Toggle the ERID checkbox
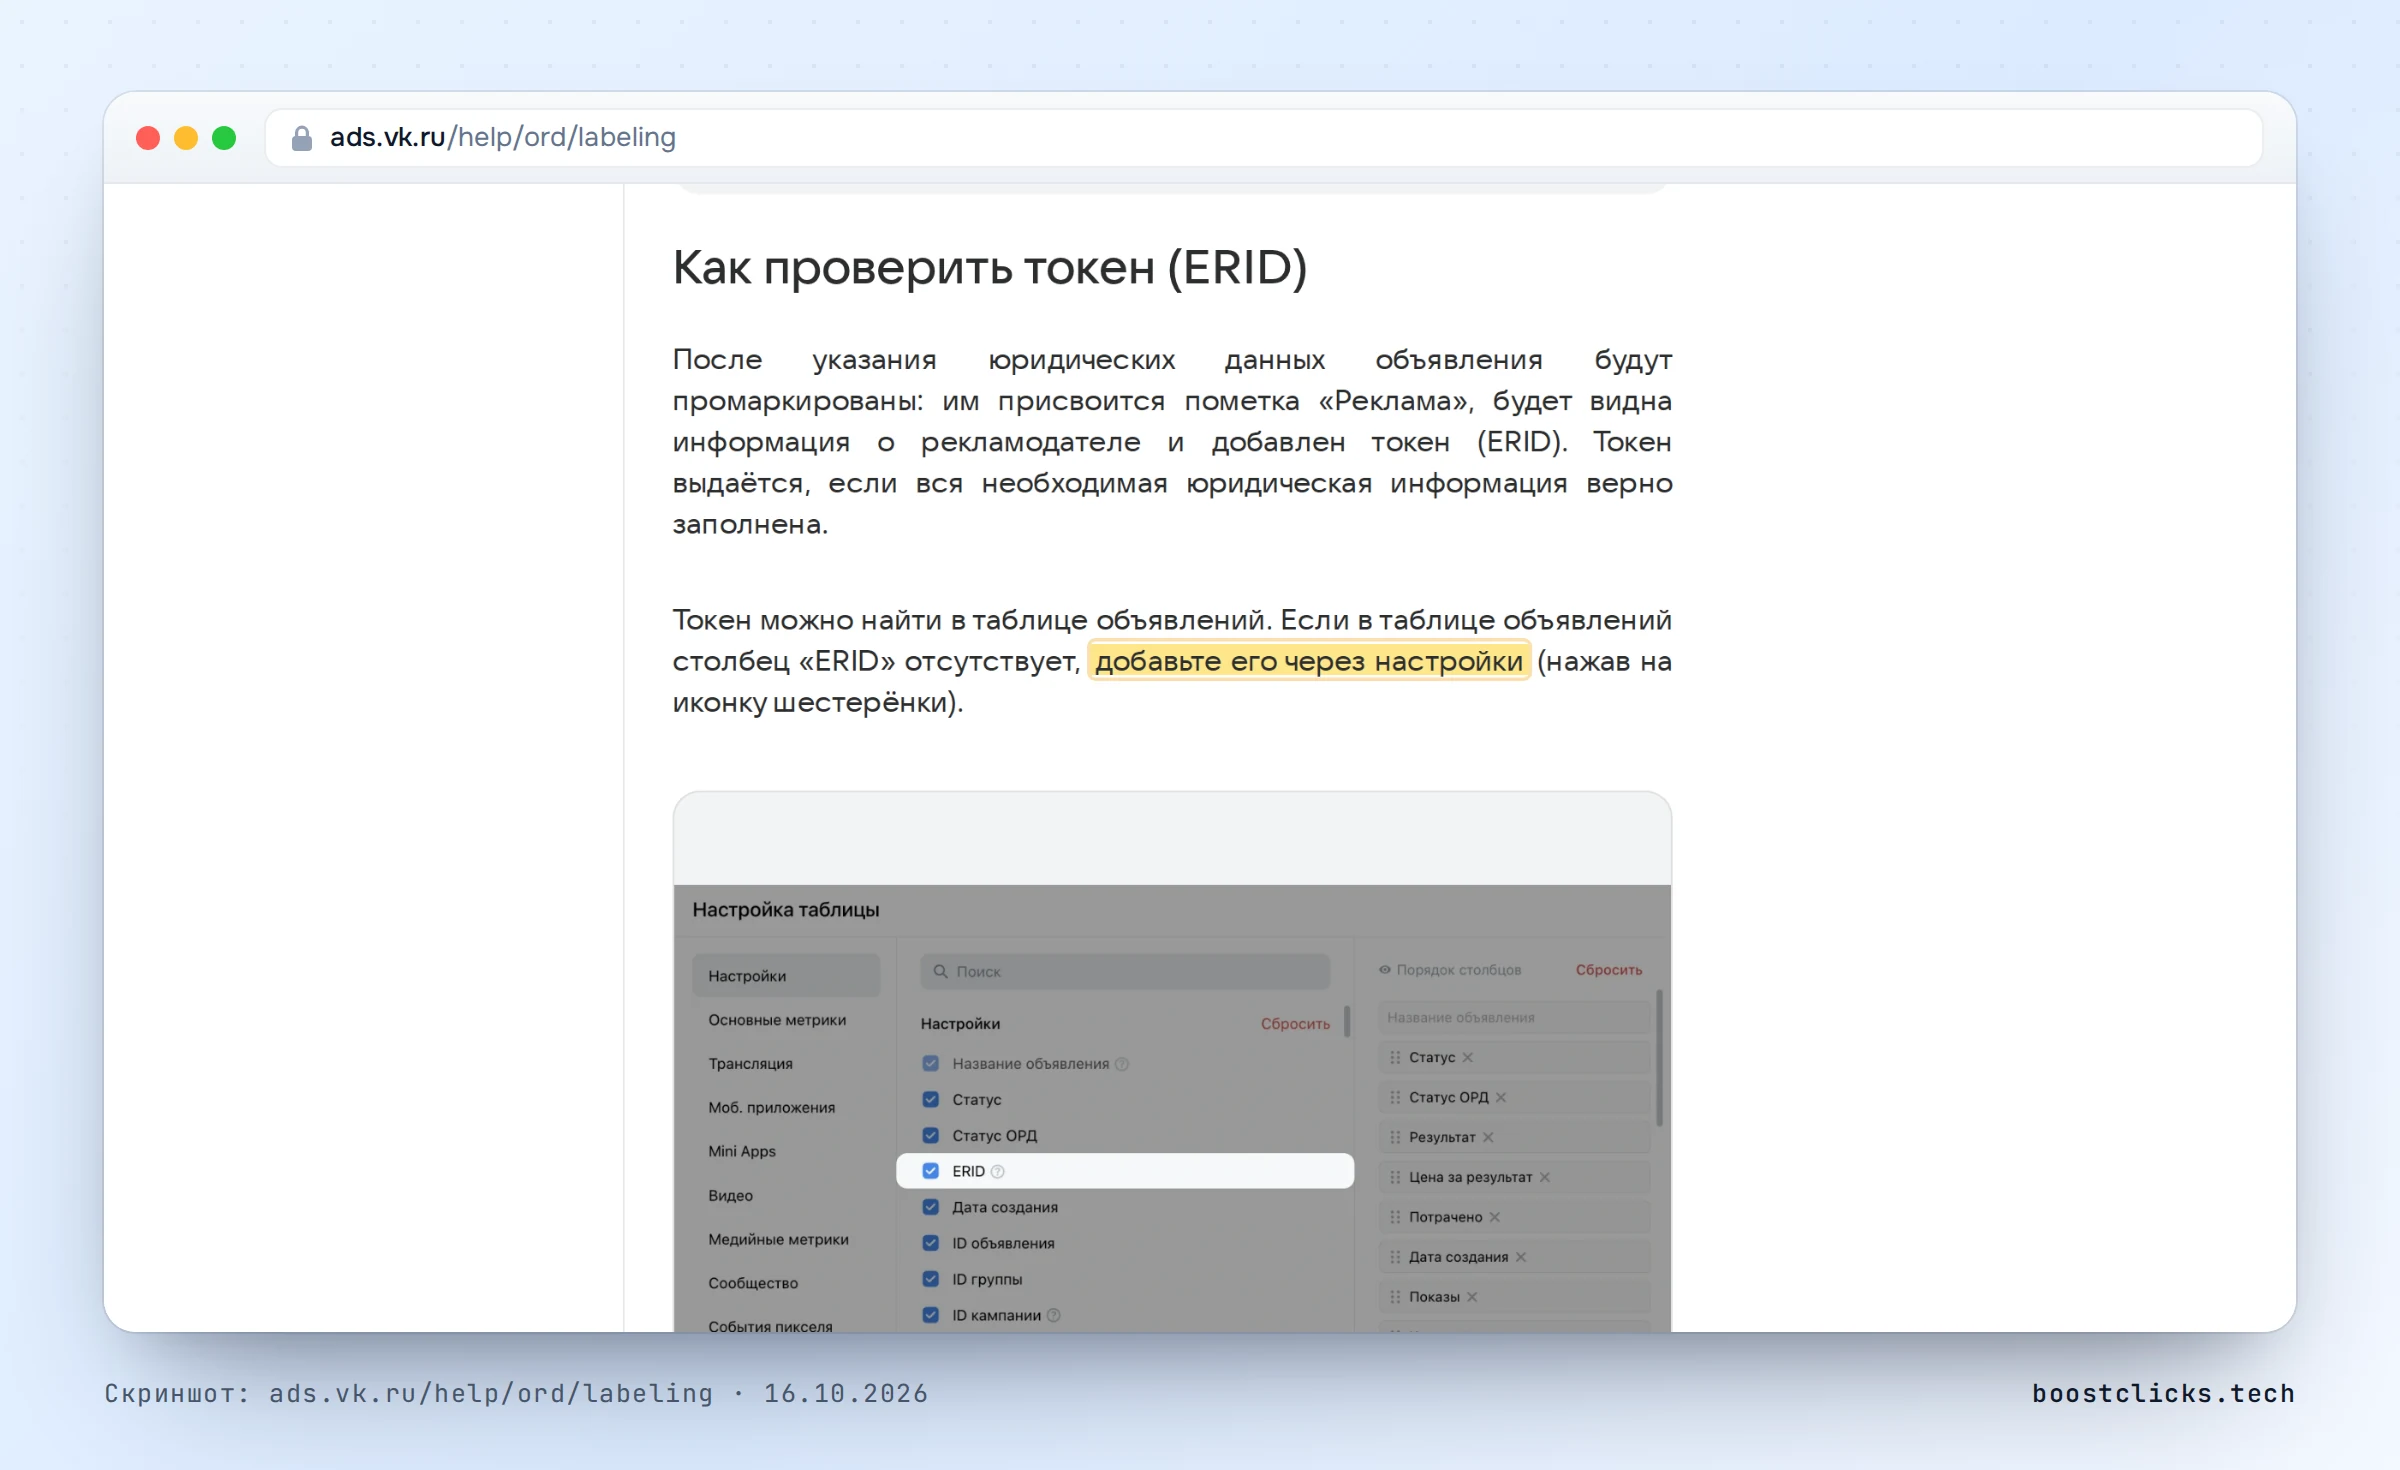The width and height of the screenshot is (2400, 1470). pos(931,1171)
